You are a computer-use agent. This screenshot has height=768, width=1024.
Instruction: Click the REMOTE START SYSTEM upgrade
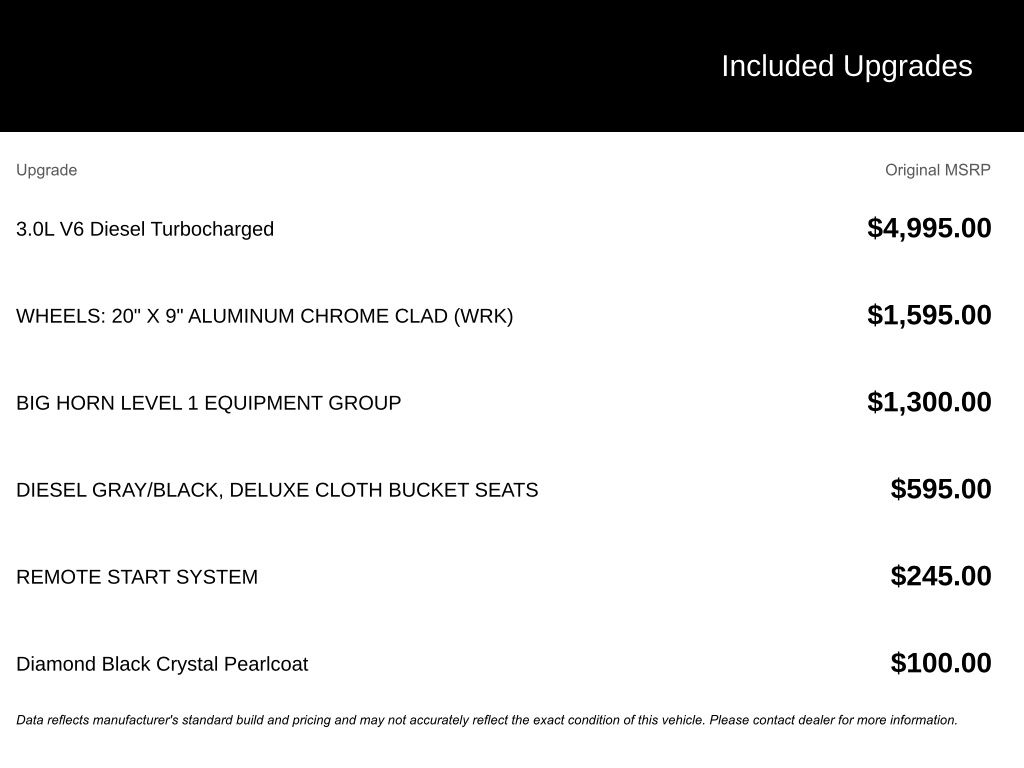click(137, 577)
